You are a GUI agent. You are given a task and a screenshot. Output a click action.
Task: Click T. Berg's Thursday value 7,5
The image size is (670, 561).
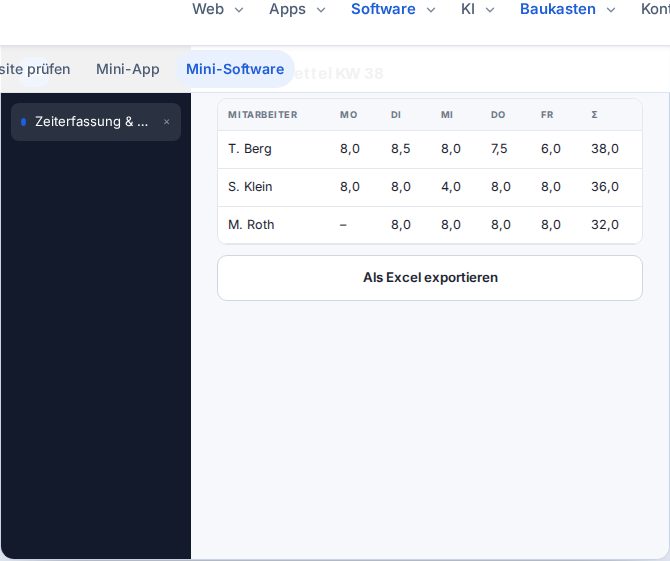499,149
